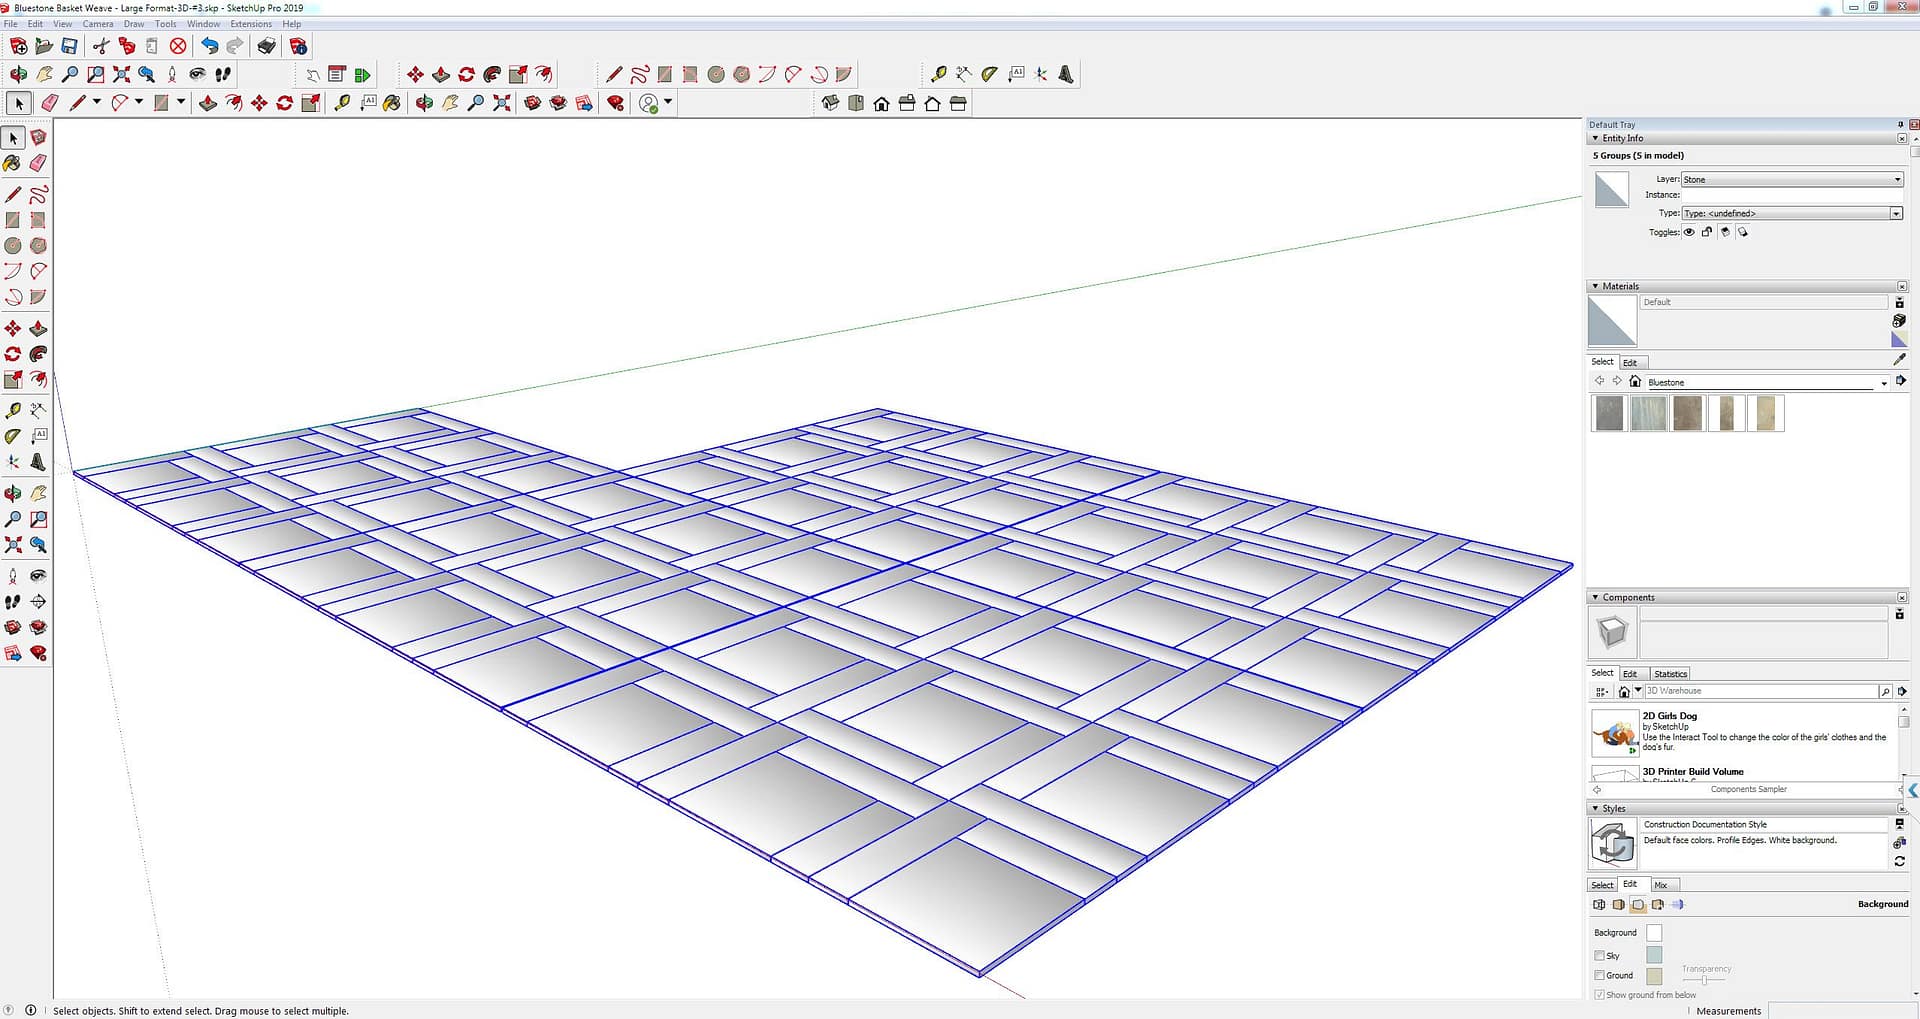Image resolution: width=1920 pixels, height=1019 pixels.
Task: Click the Save disk icon
Action: [x=69, y=46]
